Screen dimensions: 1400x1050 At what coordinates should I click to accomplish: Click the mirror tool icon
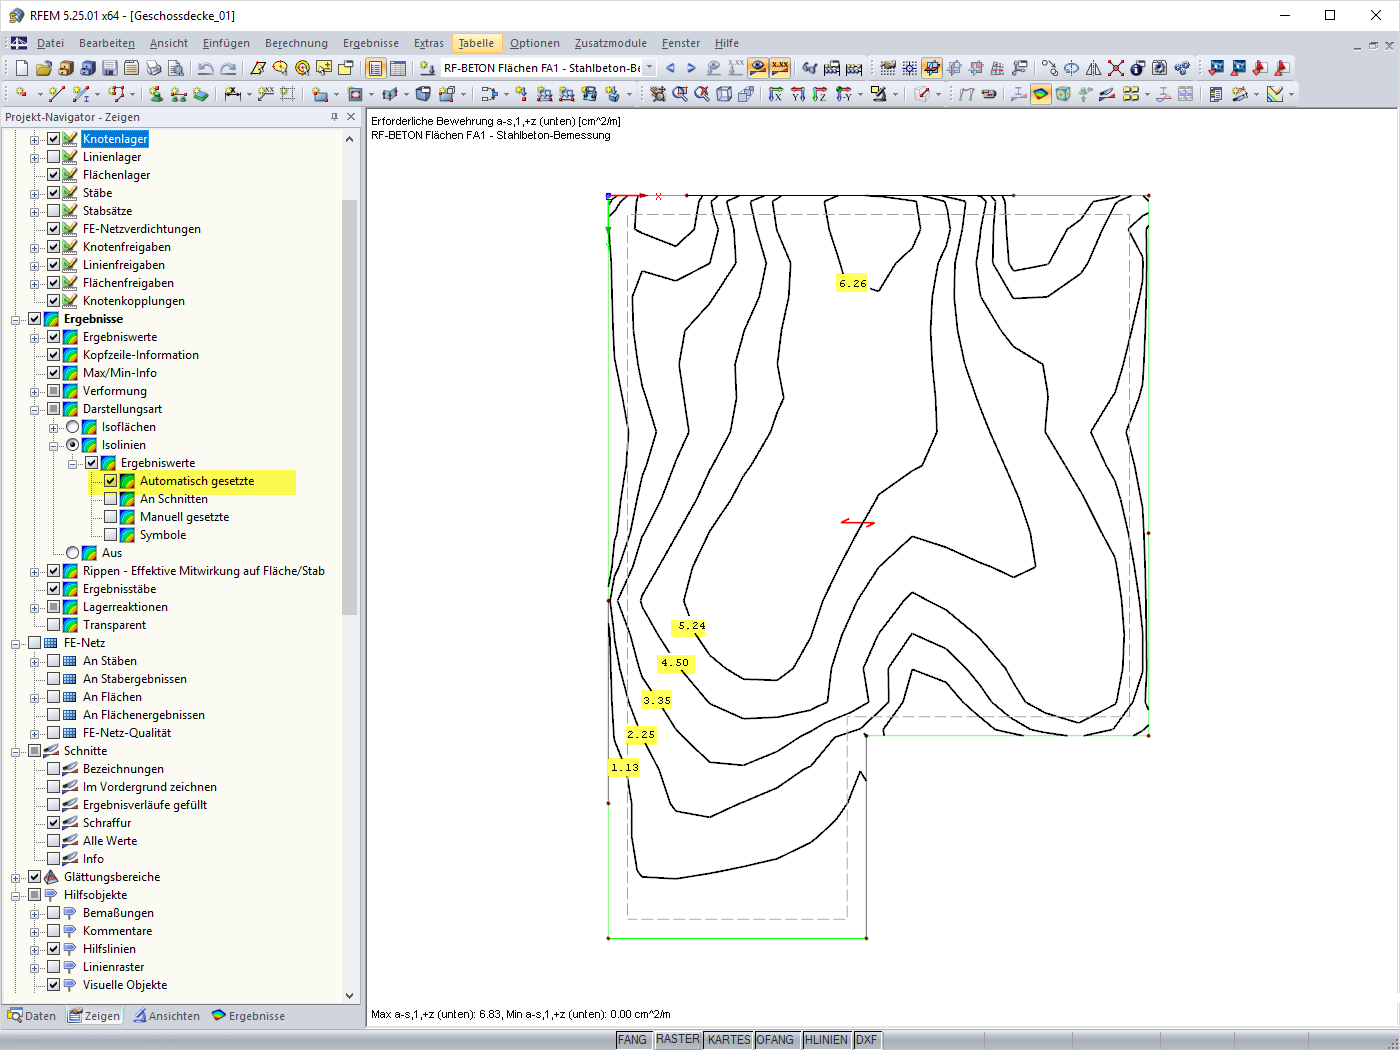click(1094, 68)
